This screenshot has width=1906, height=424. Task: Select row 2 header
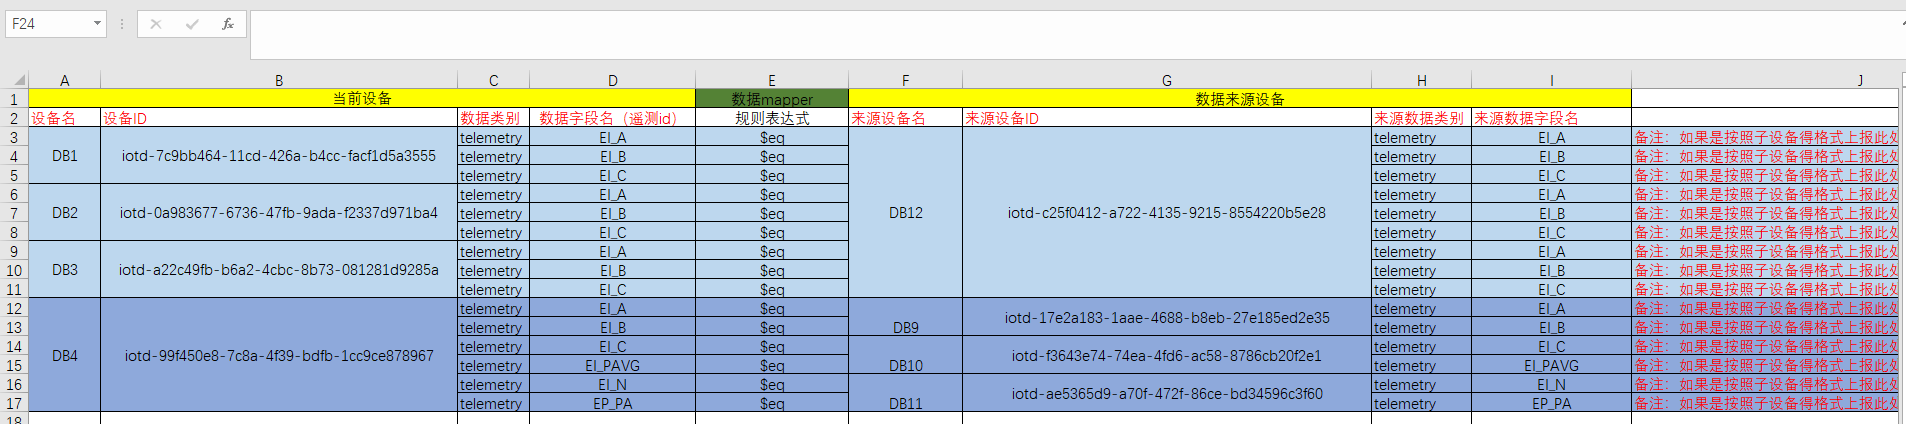(14, 118)
